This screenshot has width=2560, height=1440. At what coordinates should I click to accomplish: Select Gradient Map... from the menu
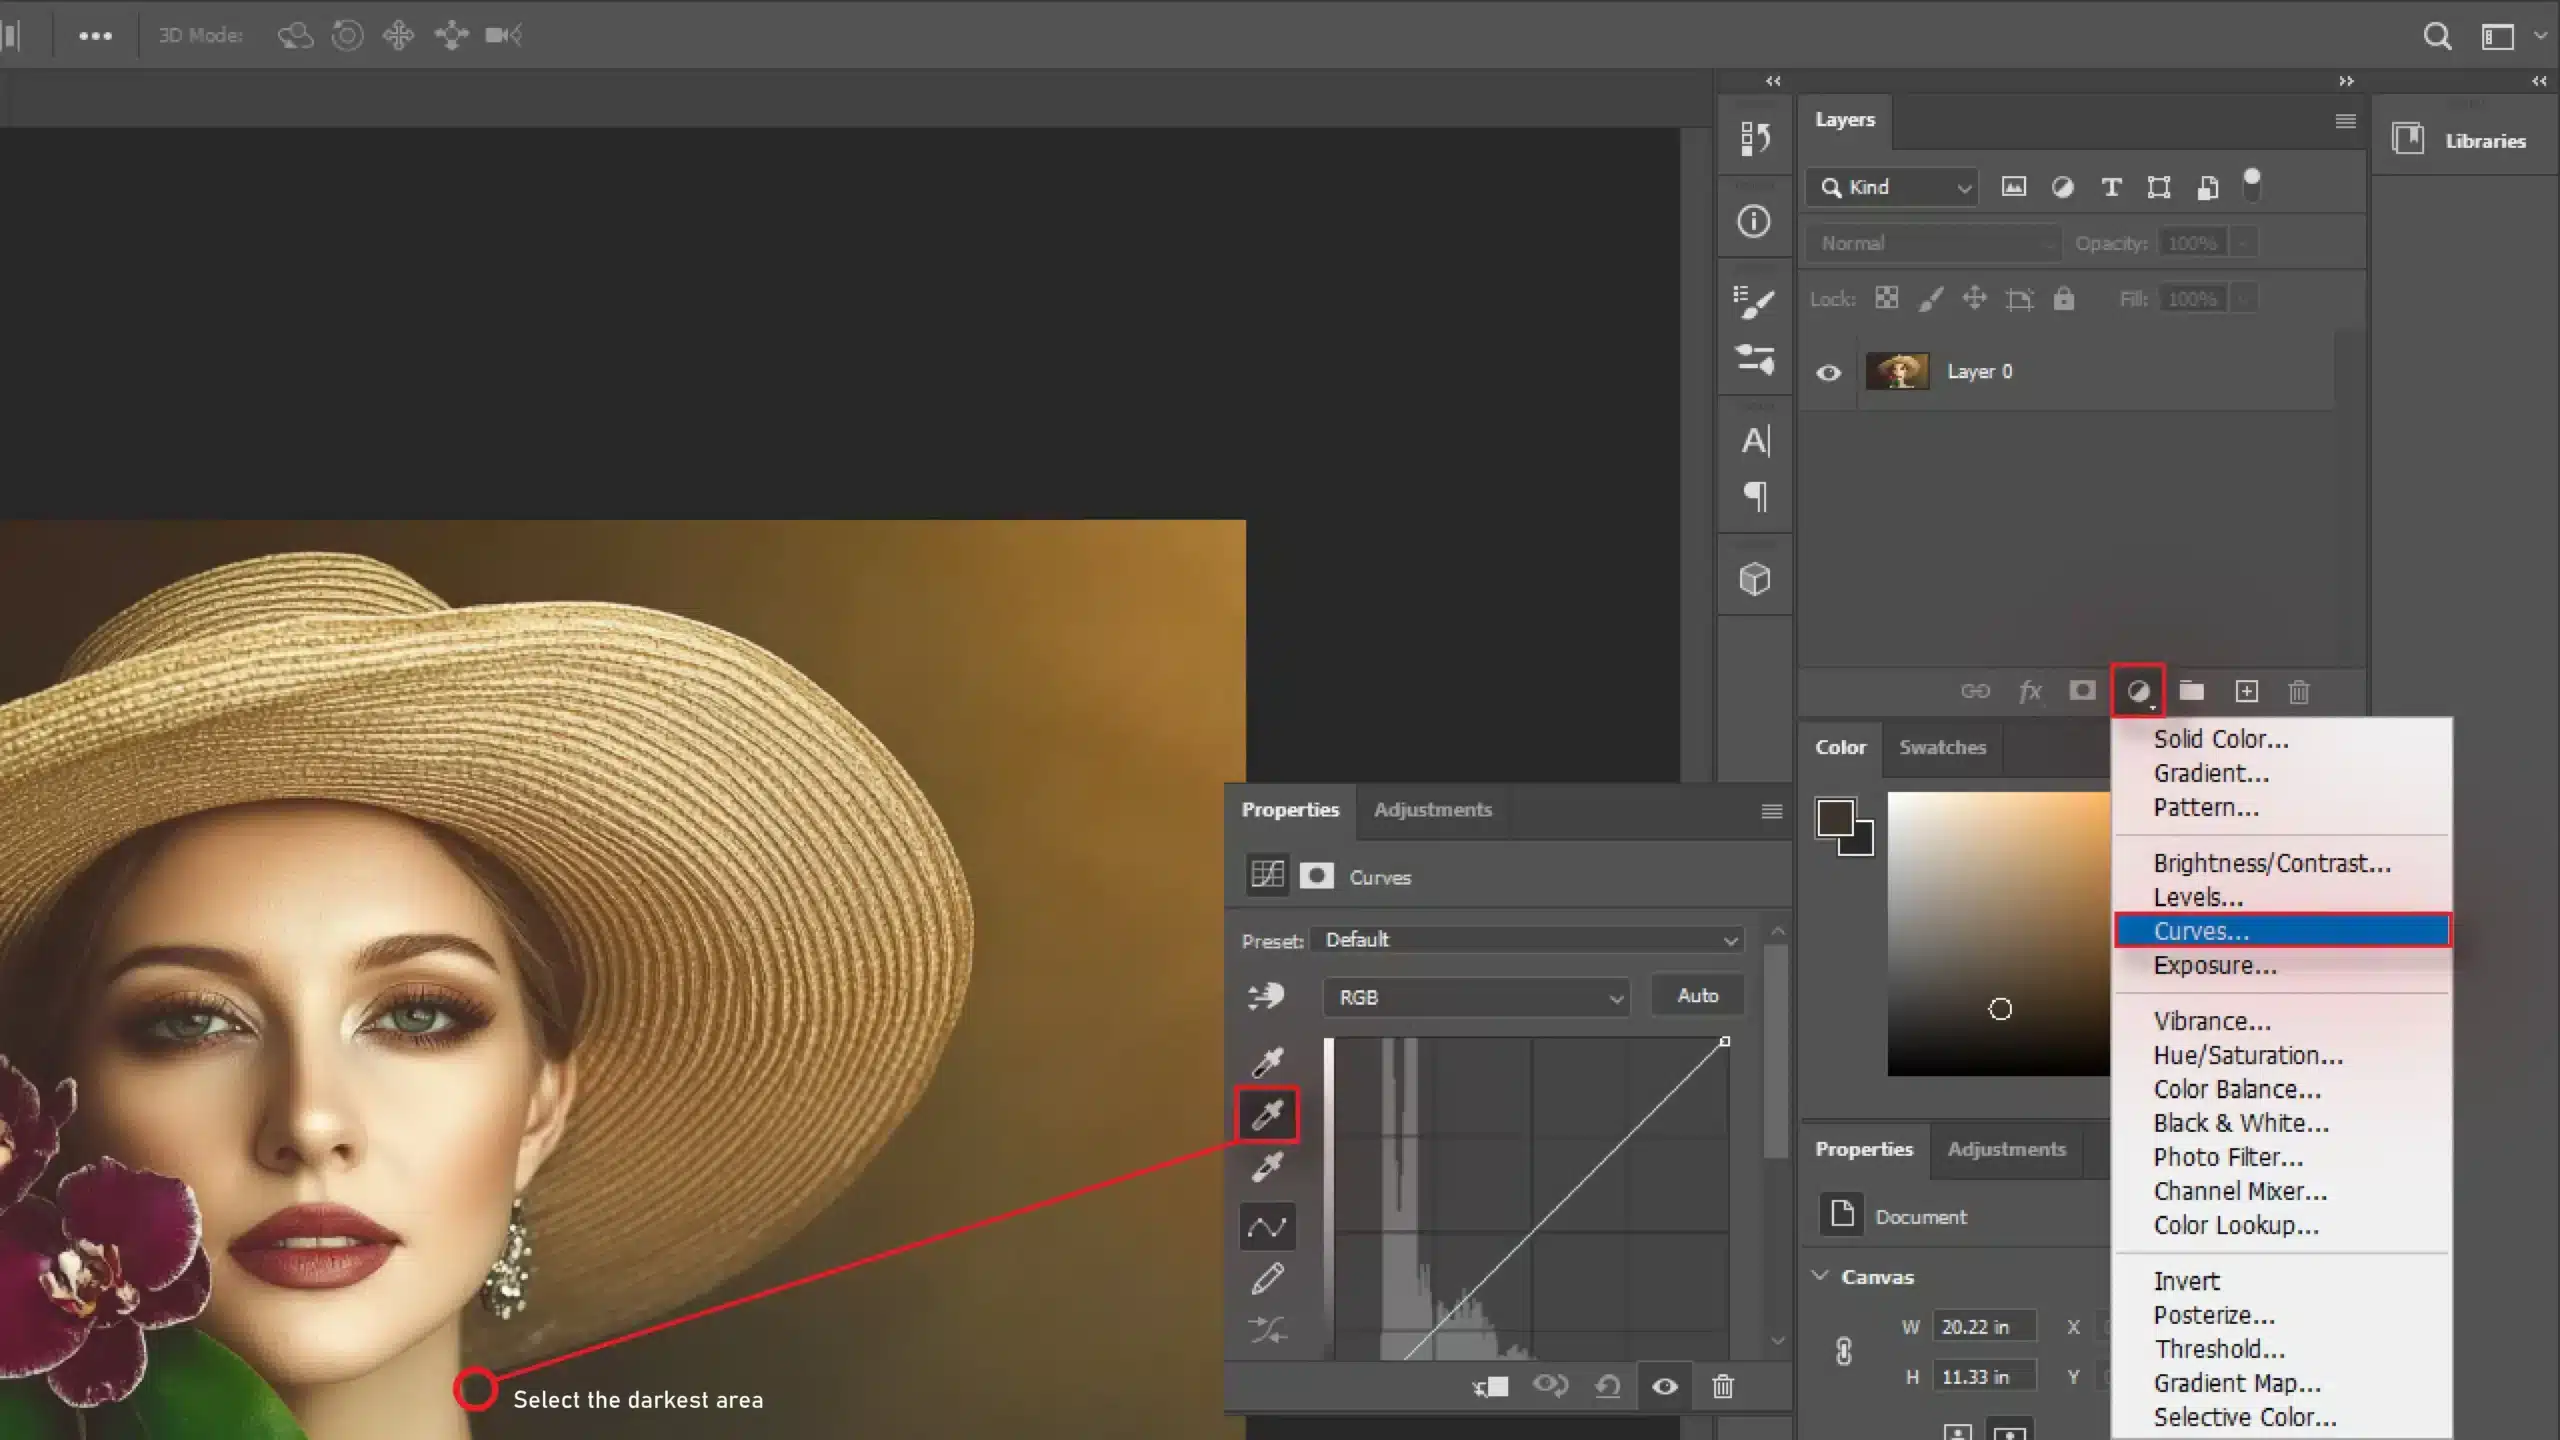[x=2237, y=1383]
